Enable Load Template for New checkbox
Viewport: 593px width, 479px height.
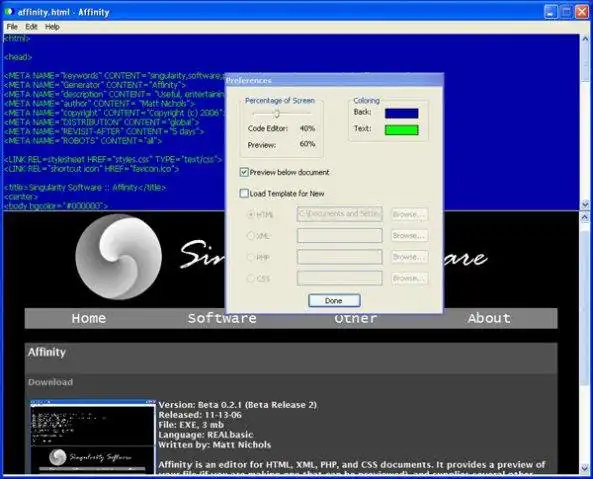(244, 194)
